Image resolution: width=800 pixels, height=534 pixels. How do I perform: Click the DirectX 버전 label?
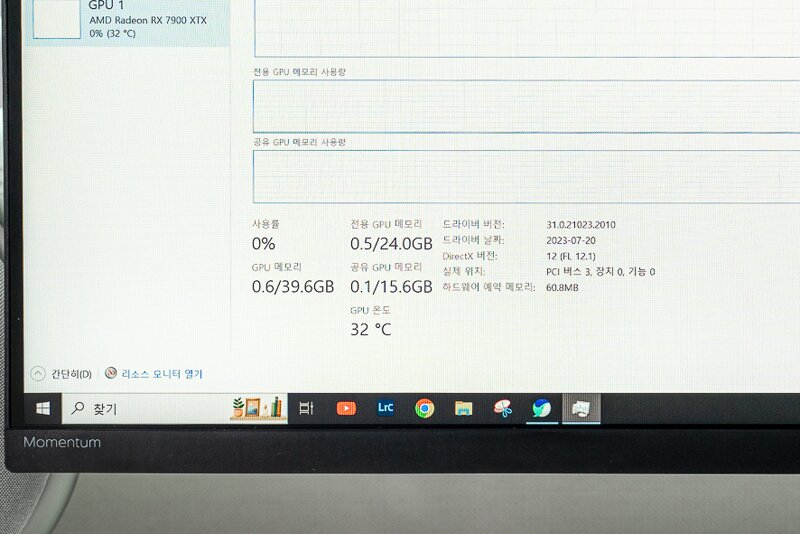pos(469,256)
